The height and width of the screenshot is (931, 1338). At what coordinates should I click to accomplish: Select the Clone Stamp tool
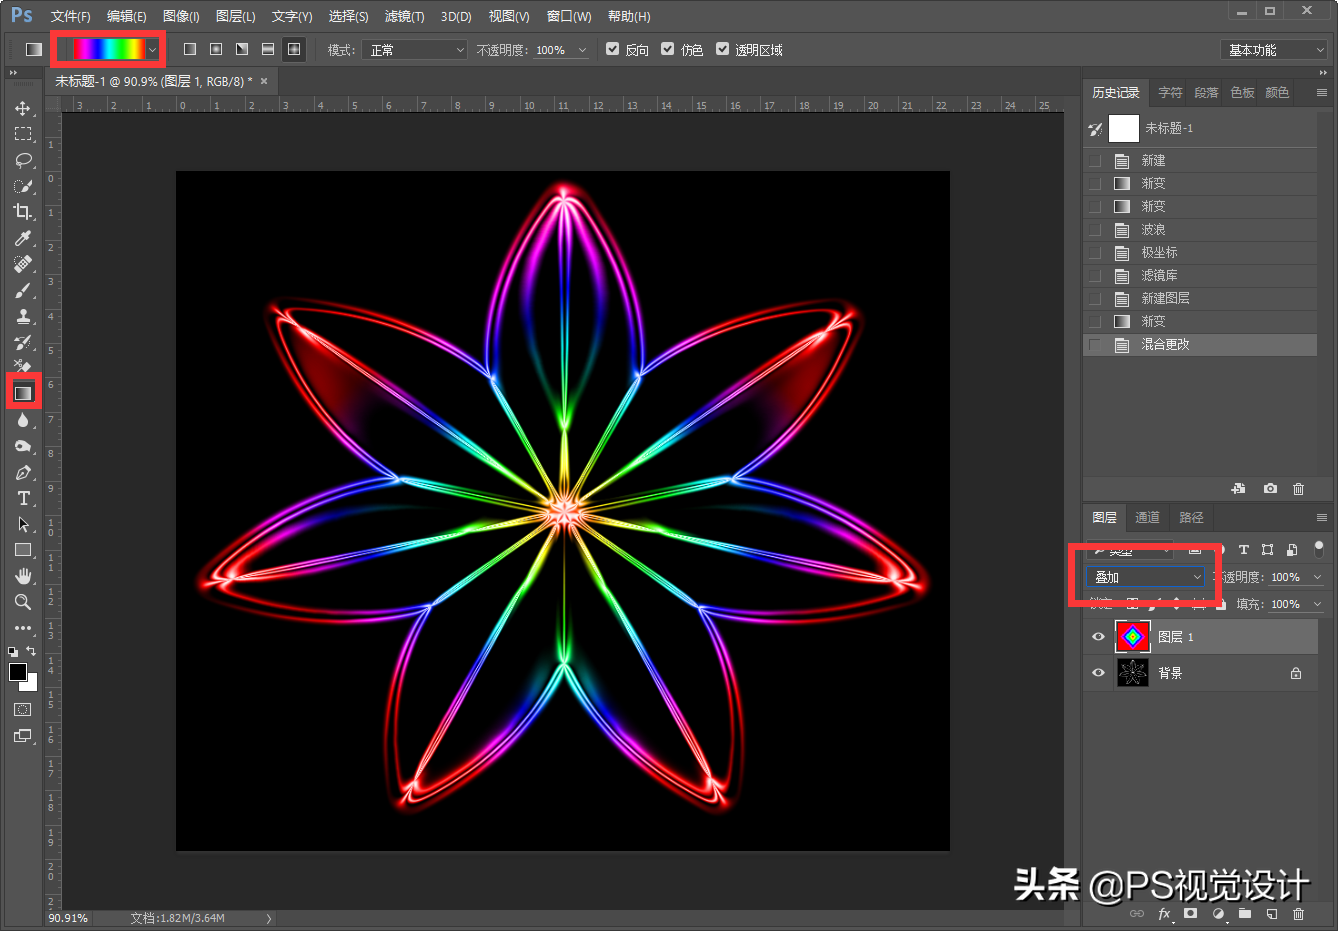click(x=23, y=316)
